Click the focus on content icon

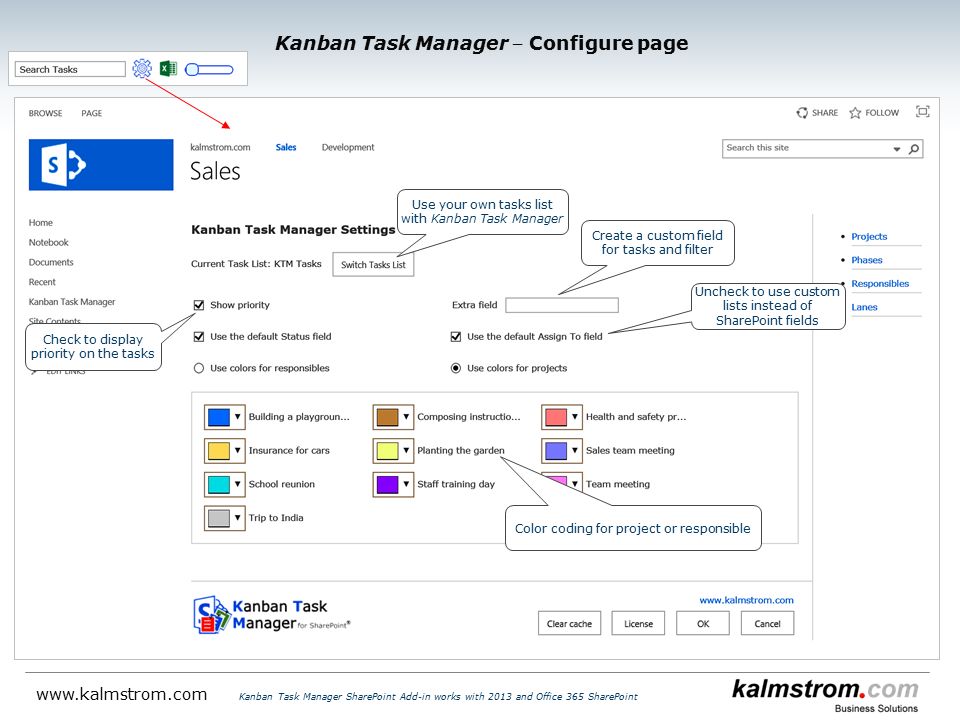(923, 111)
